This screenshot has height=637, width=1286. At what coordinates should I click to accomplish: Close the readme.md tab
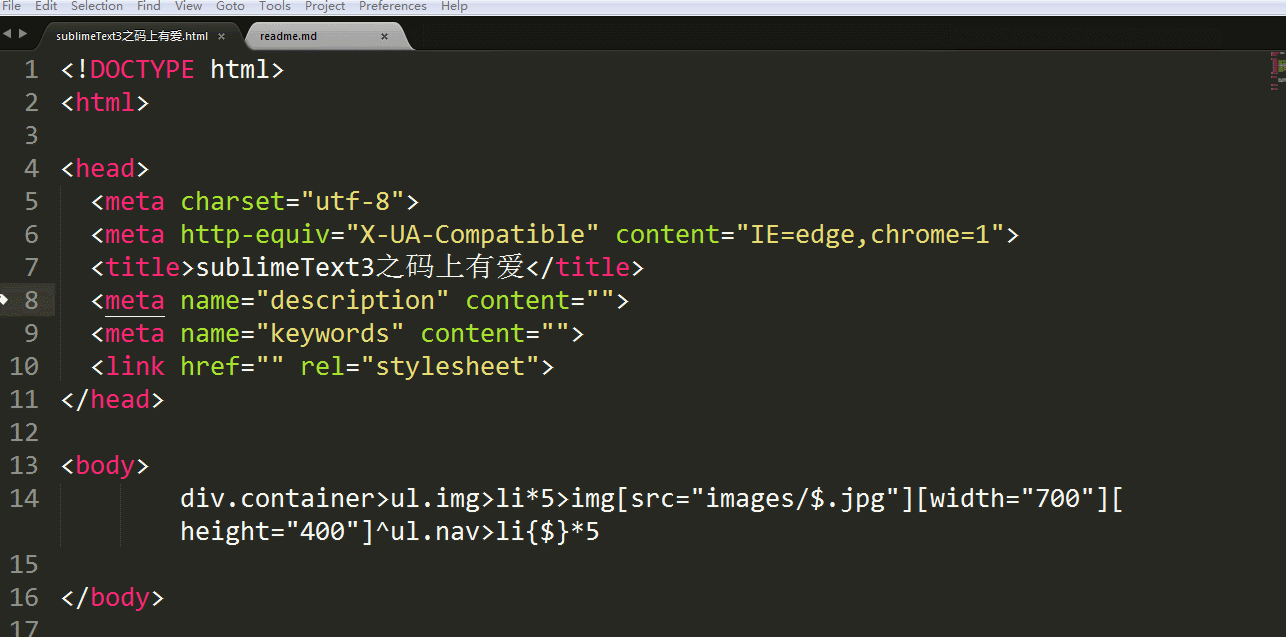click(x=384, y=36)
